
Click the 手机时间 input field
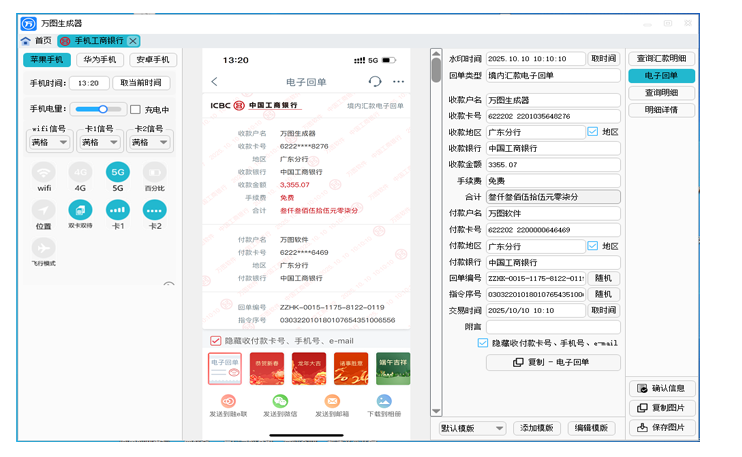click(x=89, y=83)
